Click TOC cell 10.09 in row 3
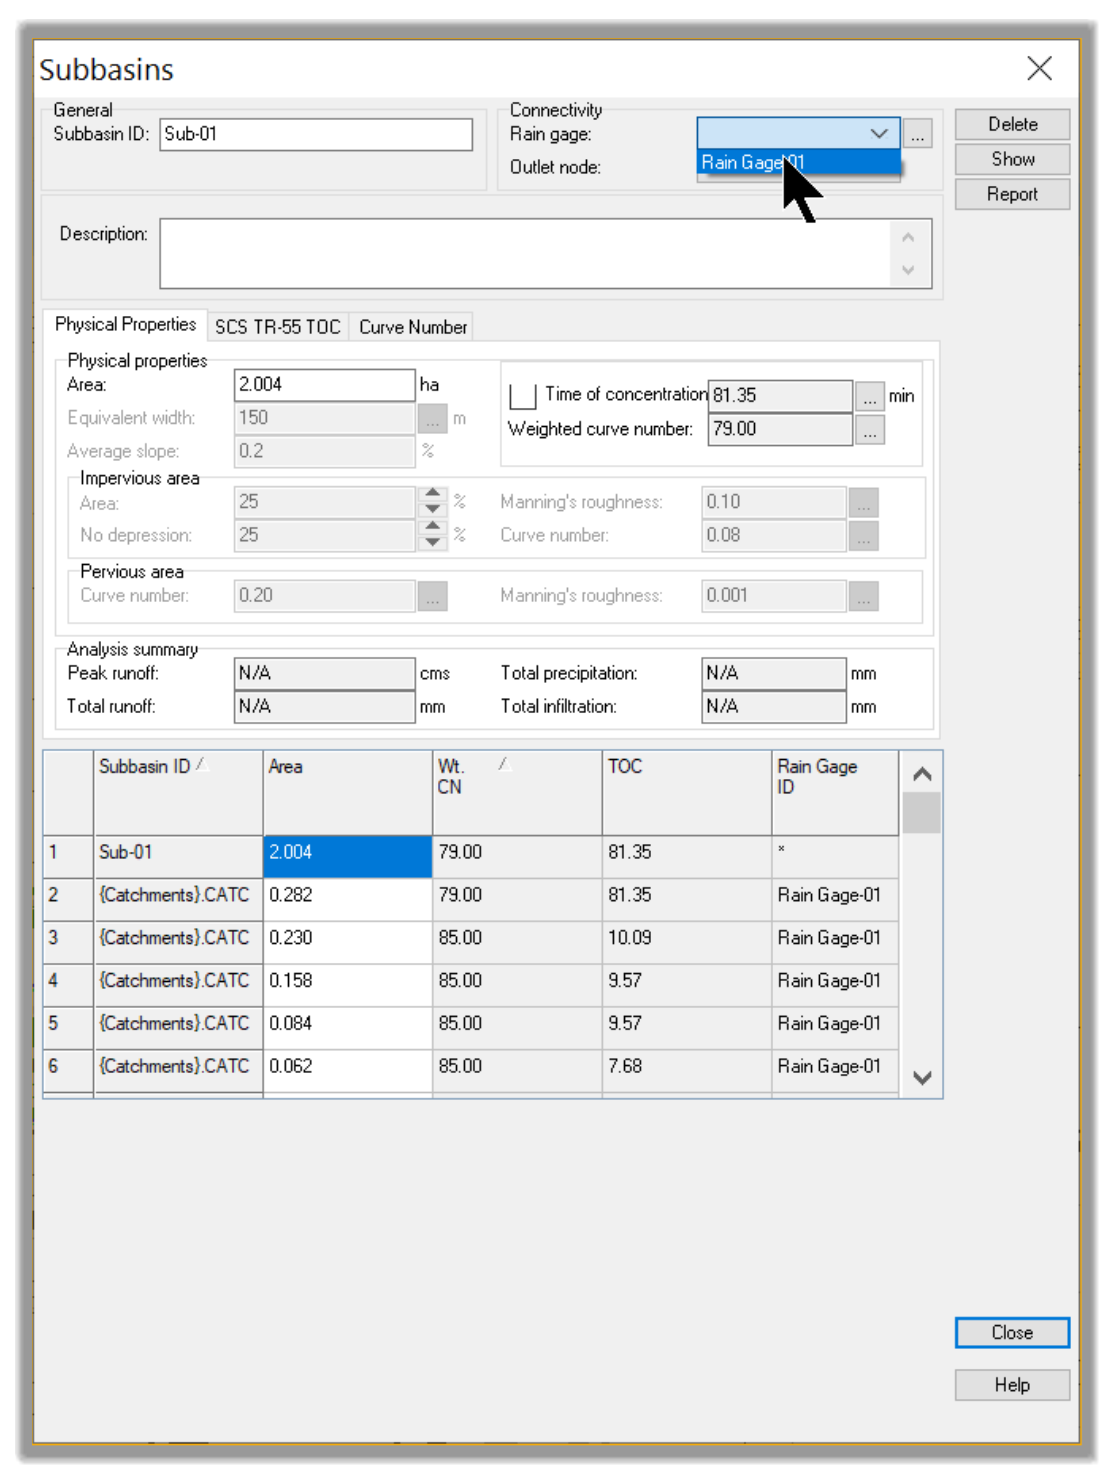The image size is (1113, 1482). [x=687, y=943]
